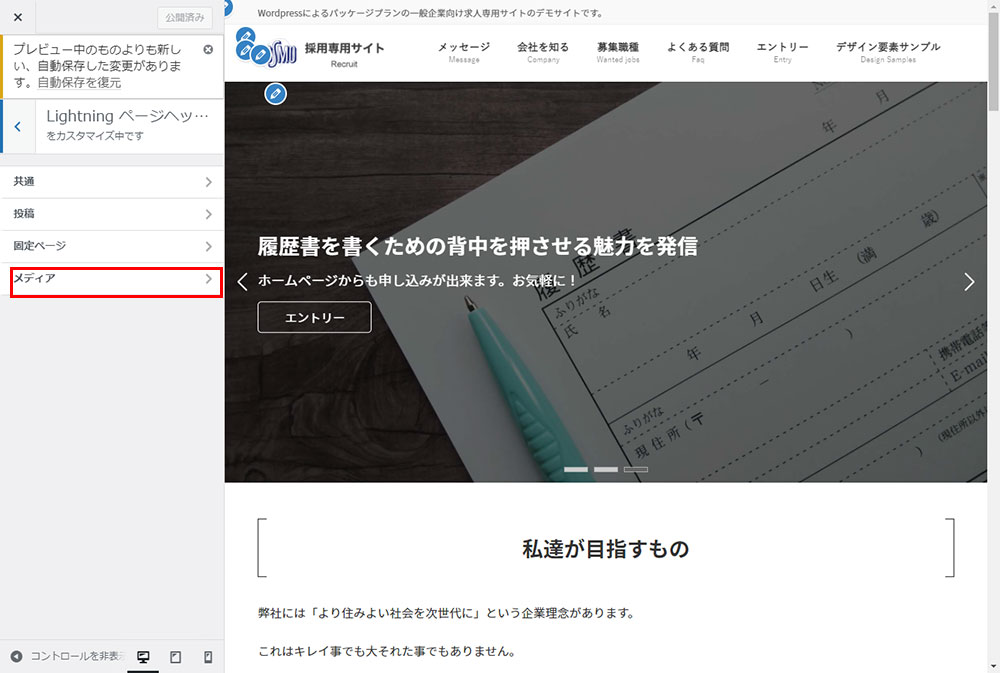Switch to mobile preview mode

(x=208, y=657)
